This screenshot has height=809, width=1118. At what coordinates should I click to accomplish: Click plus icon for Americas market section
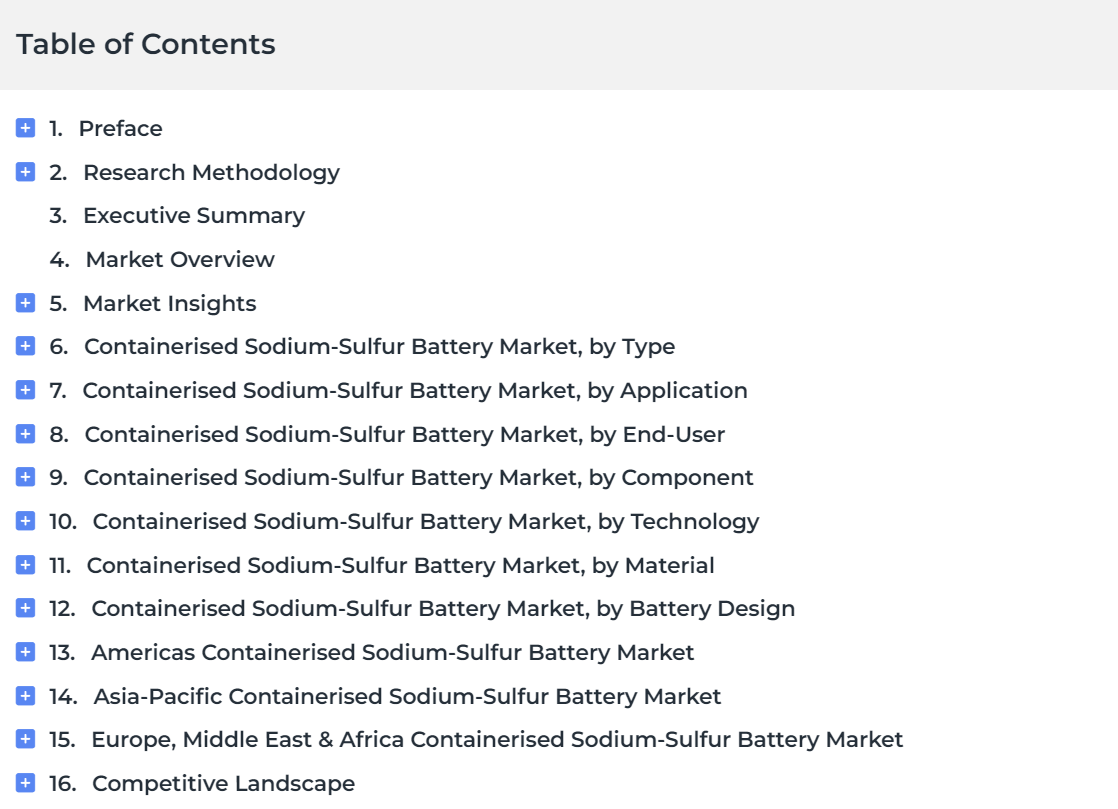[x=25, y=652]
